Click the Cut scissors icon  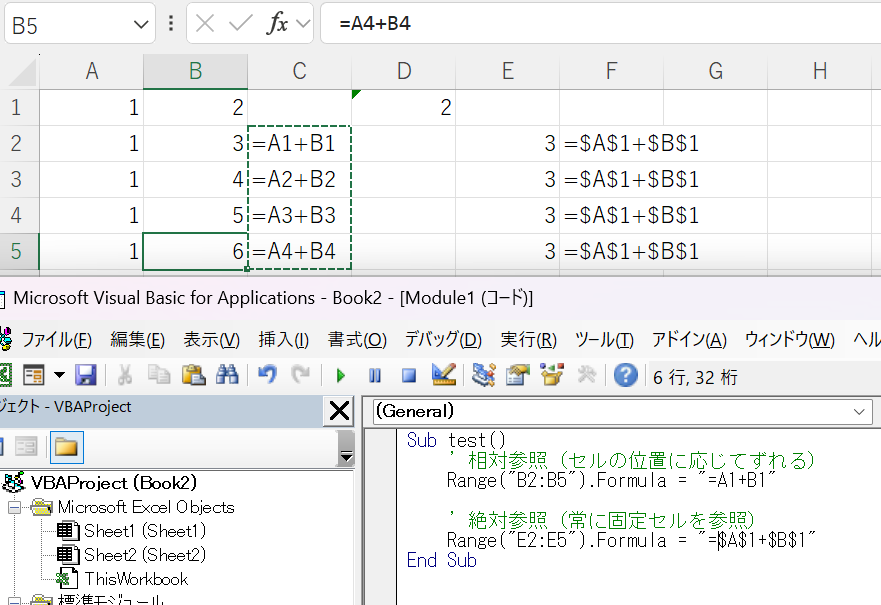(125, 375)
